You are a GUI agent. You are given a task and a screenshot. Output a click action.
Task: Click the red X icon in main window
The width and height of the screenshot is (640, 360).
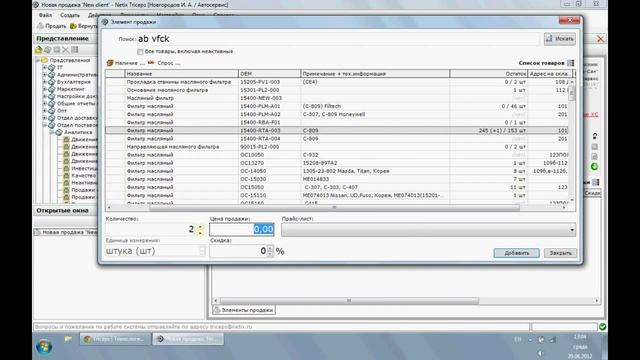600,39
